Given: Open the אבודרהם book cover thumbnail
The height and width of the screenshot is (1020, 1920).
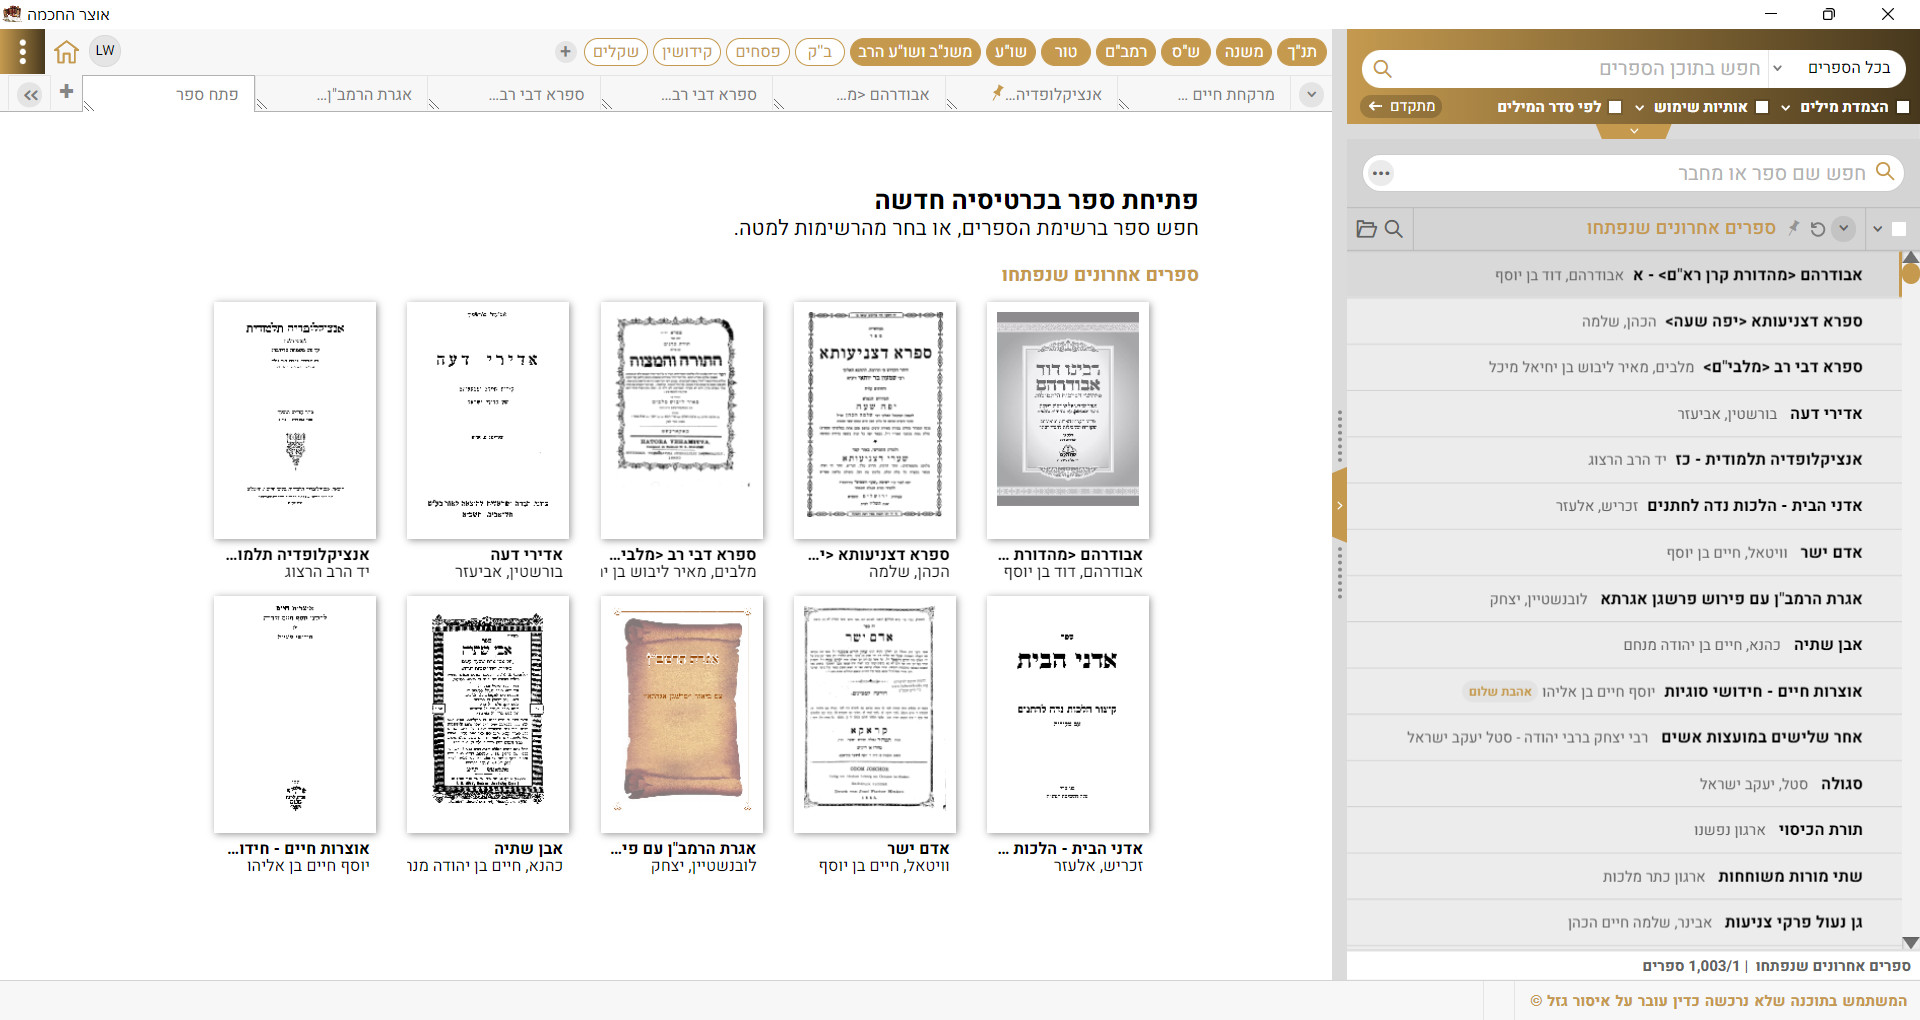Looking at the screenshot, I should tap(1068, 420).
